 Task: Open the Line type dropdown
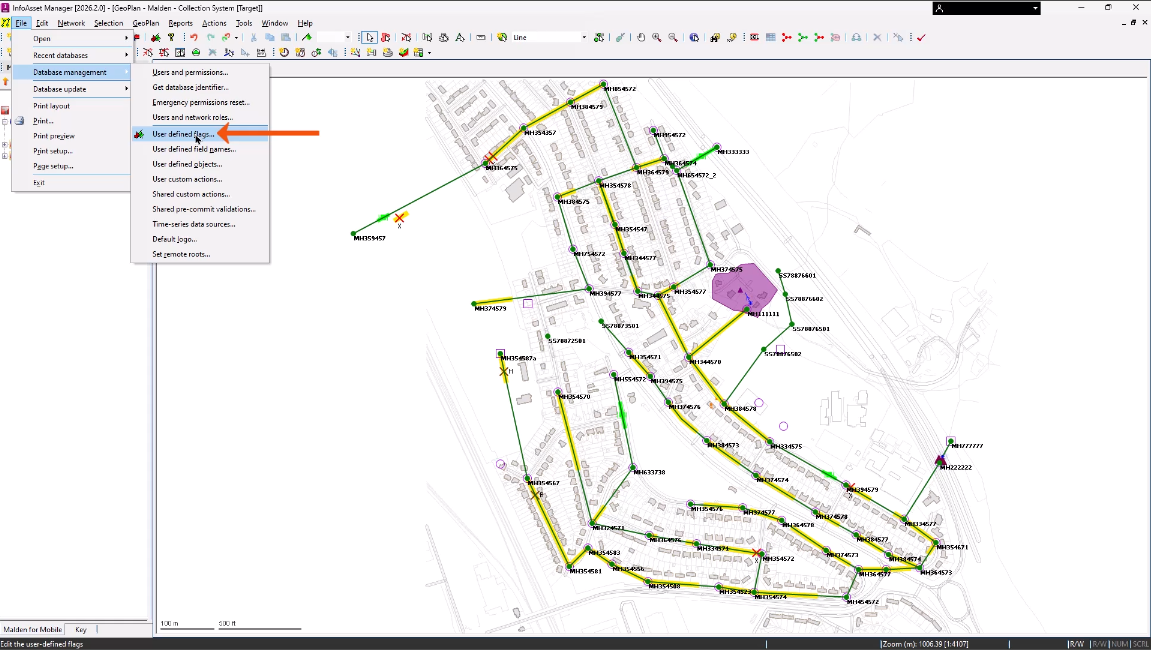coord(584,38)
